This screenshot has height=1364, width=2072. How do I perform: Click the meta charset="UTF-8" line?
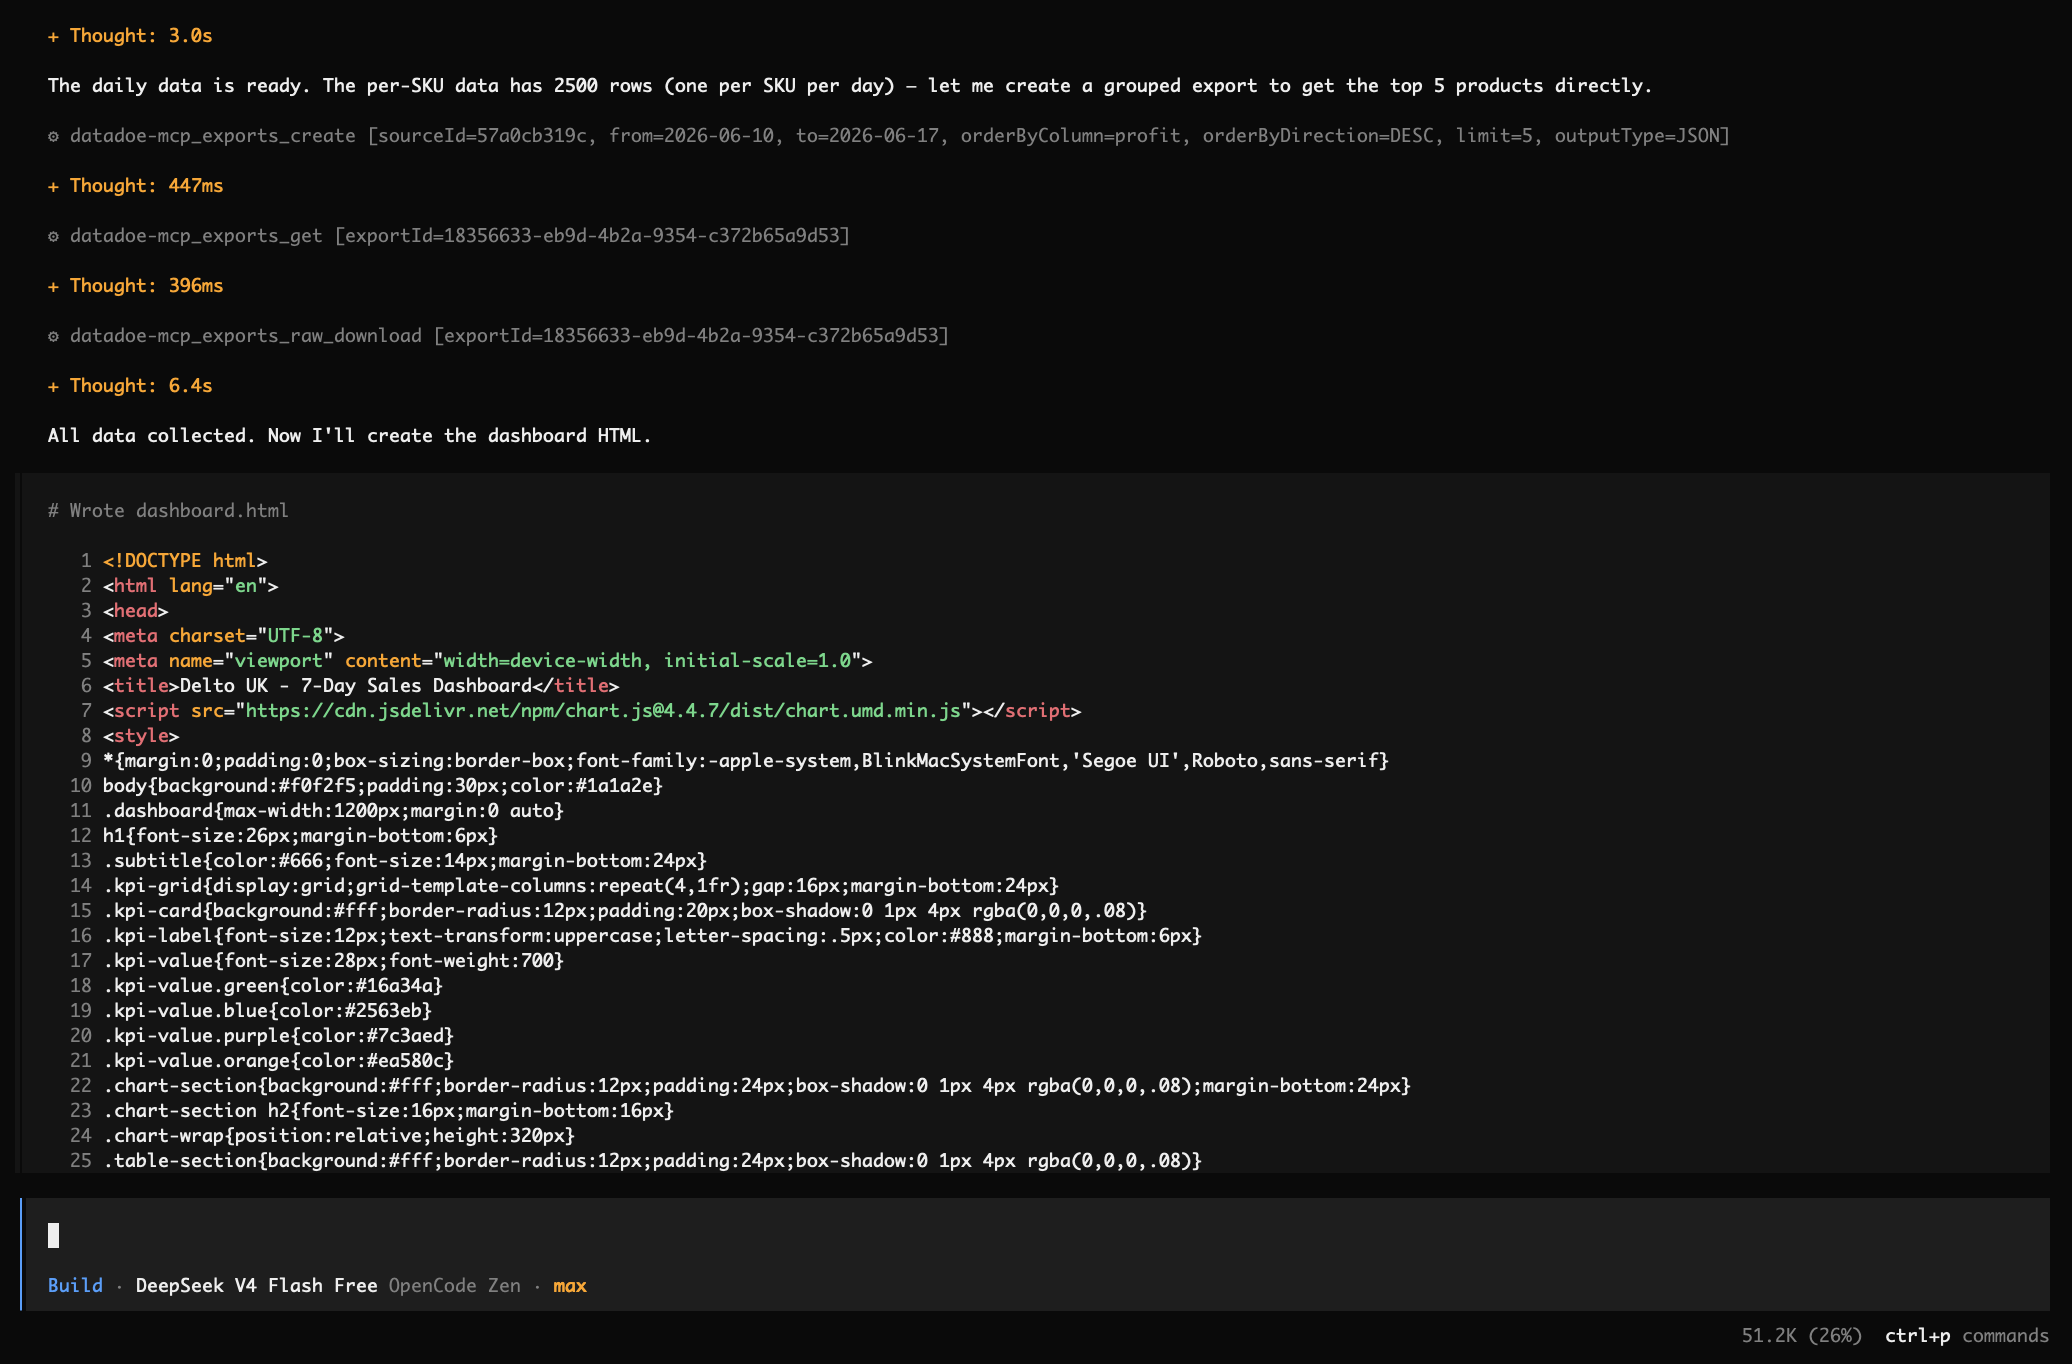223,636
